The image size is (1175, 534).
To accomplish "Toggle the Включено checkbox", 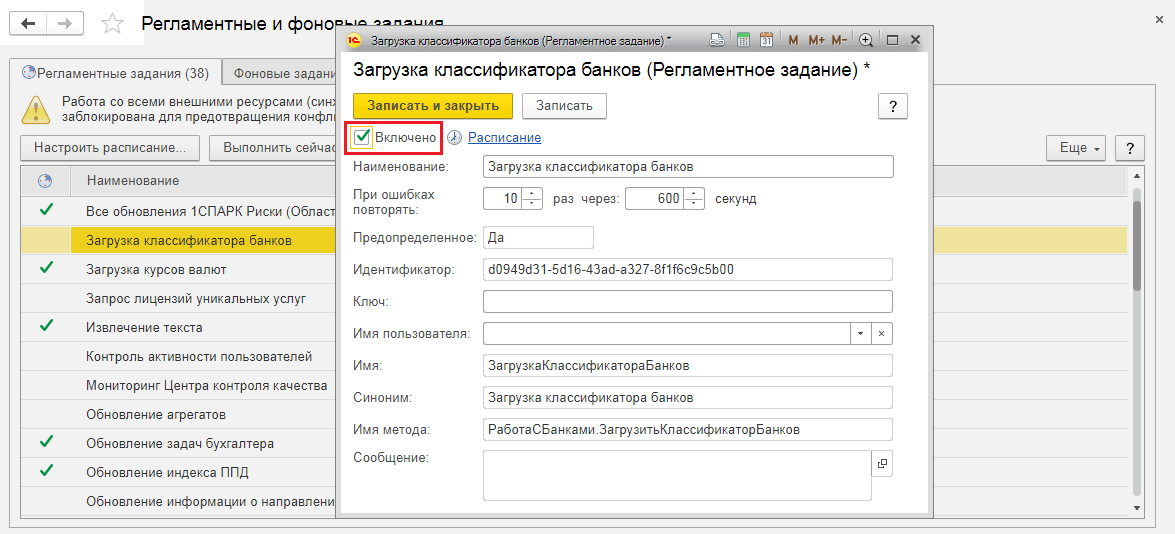I will 362,137.
